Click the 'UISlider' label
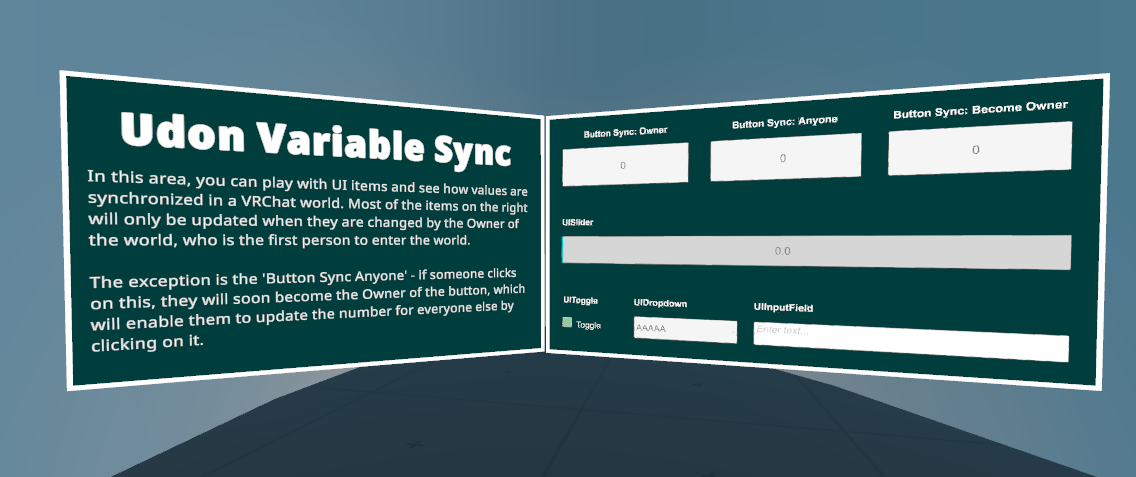Viewport: 1136px width, 477px height. (x=577, y=223)
